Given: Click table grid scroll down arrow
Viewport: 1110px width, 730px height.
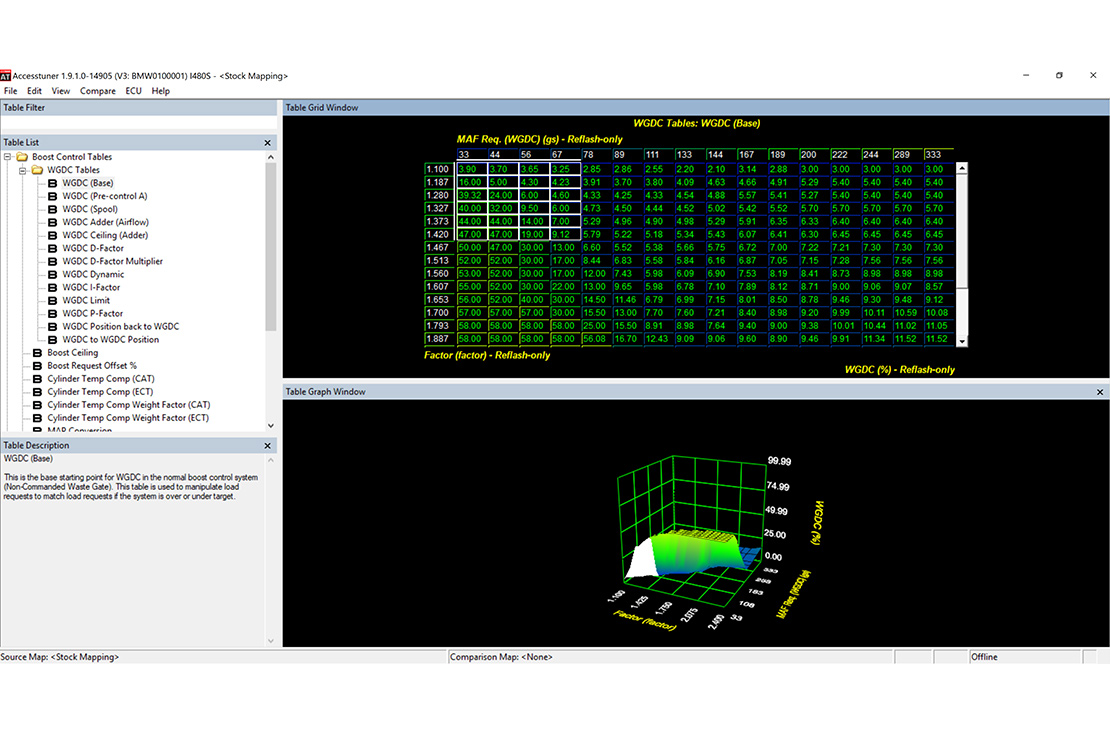Looking at the screenshot, I should pyautogui.click(x=961, y=341).
